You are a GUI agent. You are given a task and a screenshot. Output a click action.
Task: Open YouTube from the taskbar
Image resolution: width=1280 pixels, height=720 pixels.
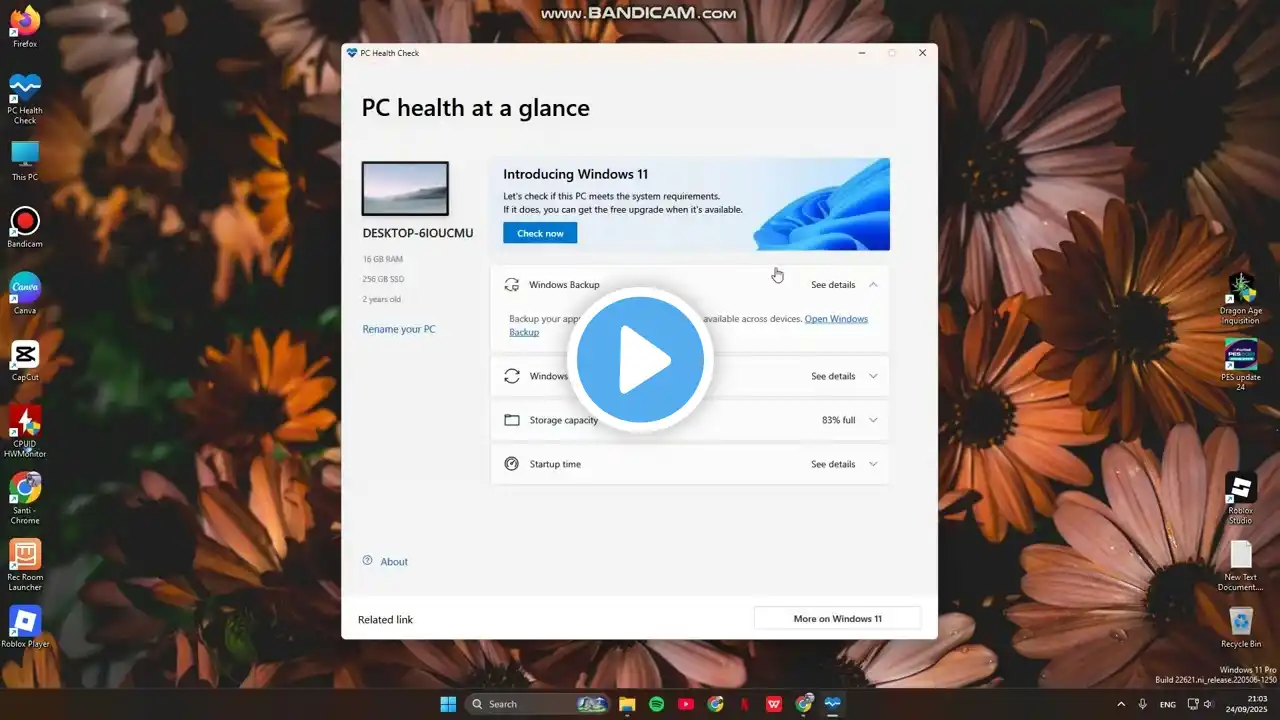[686, 704]
